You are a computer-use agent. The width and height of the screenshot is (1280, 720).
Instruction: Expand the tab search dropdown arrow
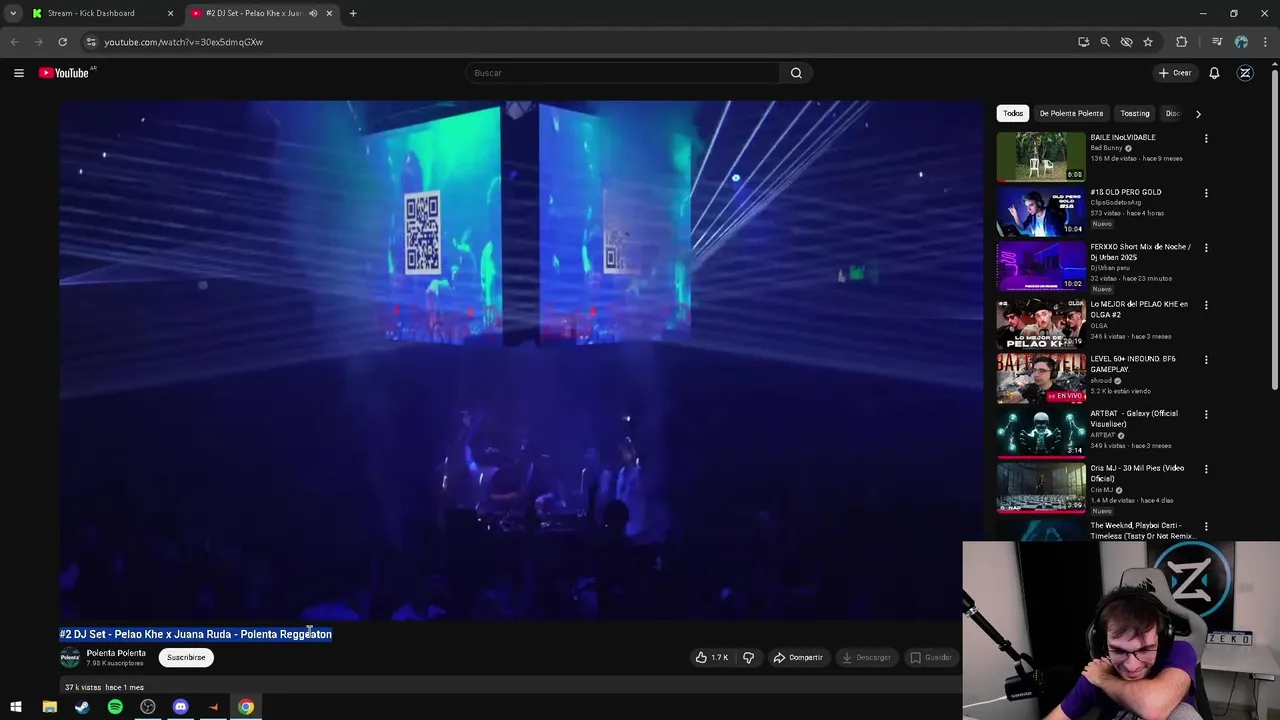(x=12, y=13)
